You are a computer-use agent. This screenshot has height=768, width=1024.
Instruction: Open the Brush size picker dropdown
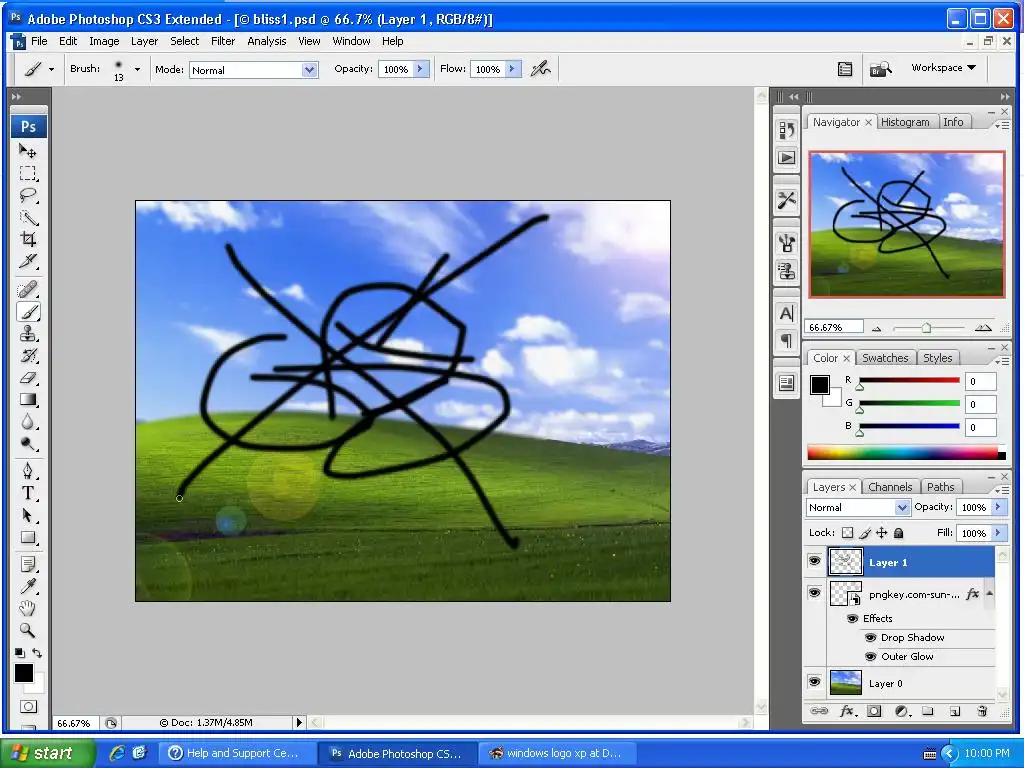pos(137,69)
